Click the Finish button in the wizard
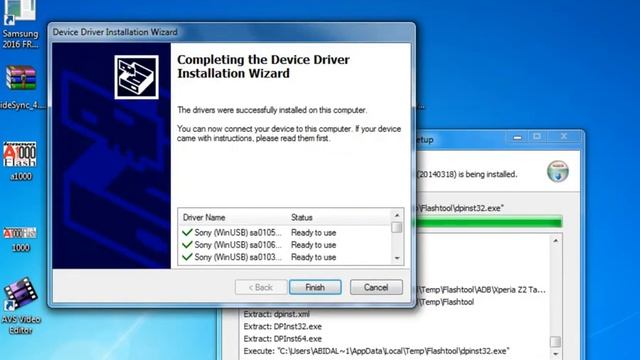Image resolution: width=640 pixels, height=360 pixels. click(x=315, y=287)
